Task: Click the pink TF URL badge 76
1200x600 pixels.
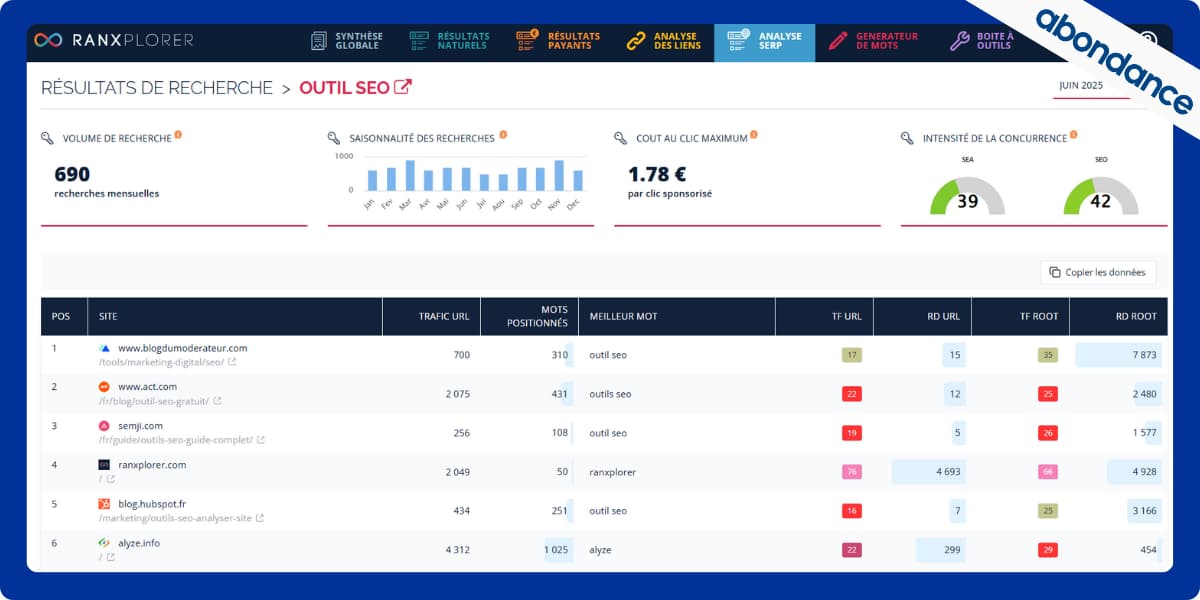Action: click(852, 472)
